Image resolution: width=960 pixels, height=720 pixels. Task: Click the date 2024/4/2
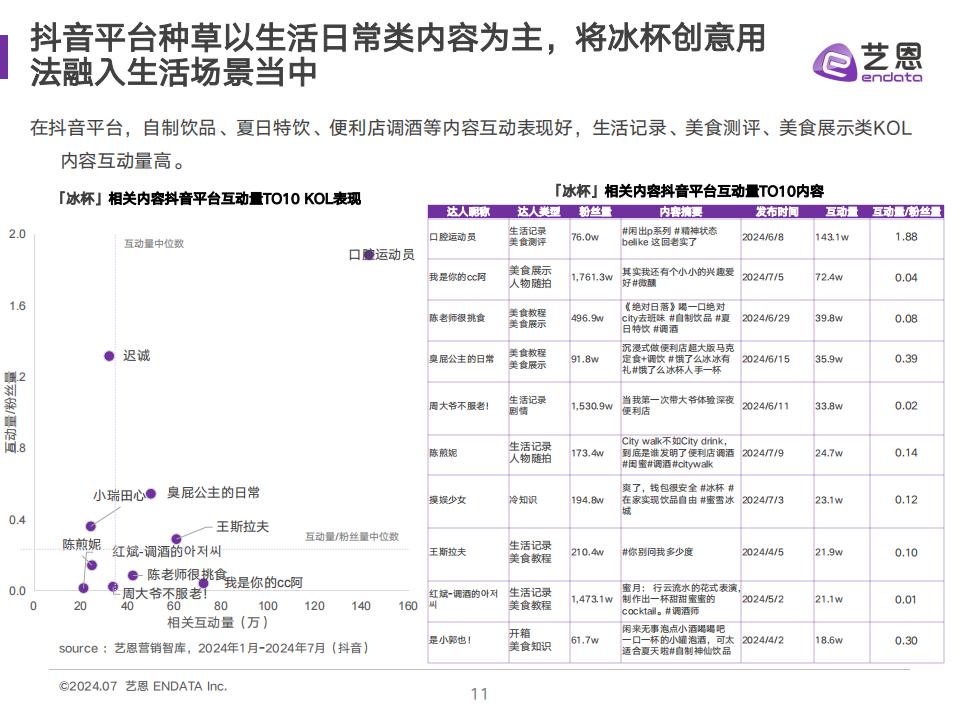pyautogui.click(x=763, y=640)
